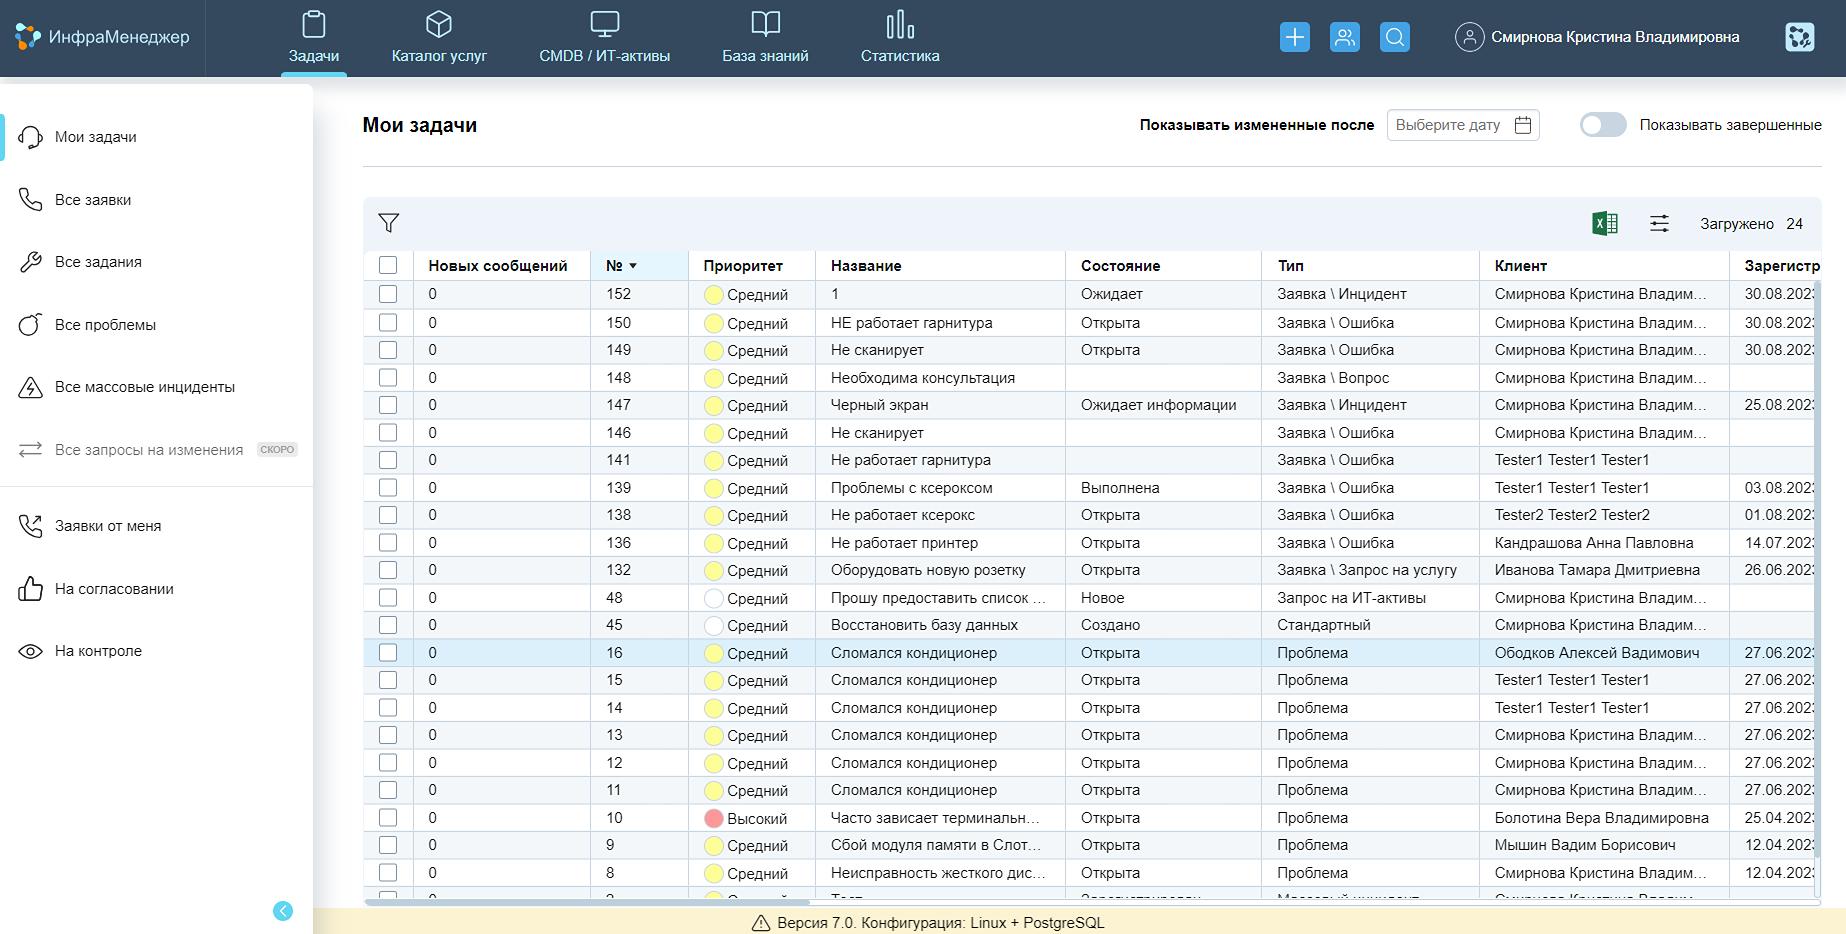Screen dimensions: 1846x934
Task: Open the Выберите дату date picker
Action: click(x=1462, y=125)
